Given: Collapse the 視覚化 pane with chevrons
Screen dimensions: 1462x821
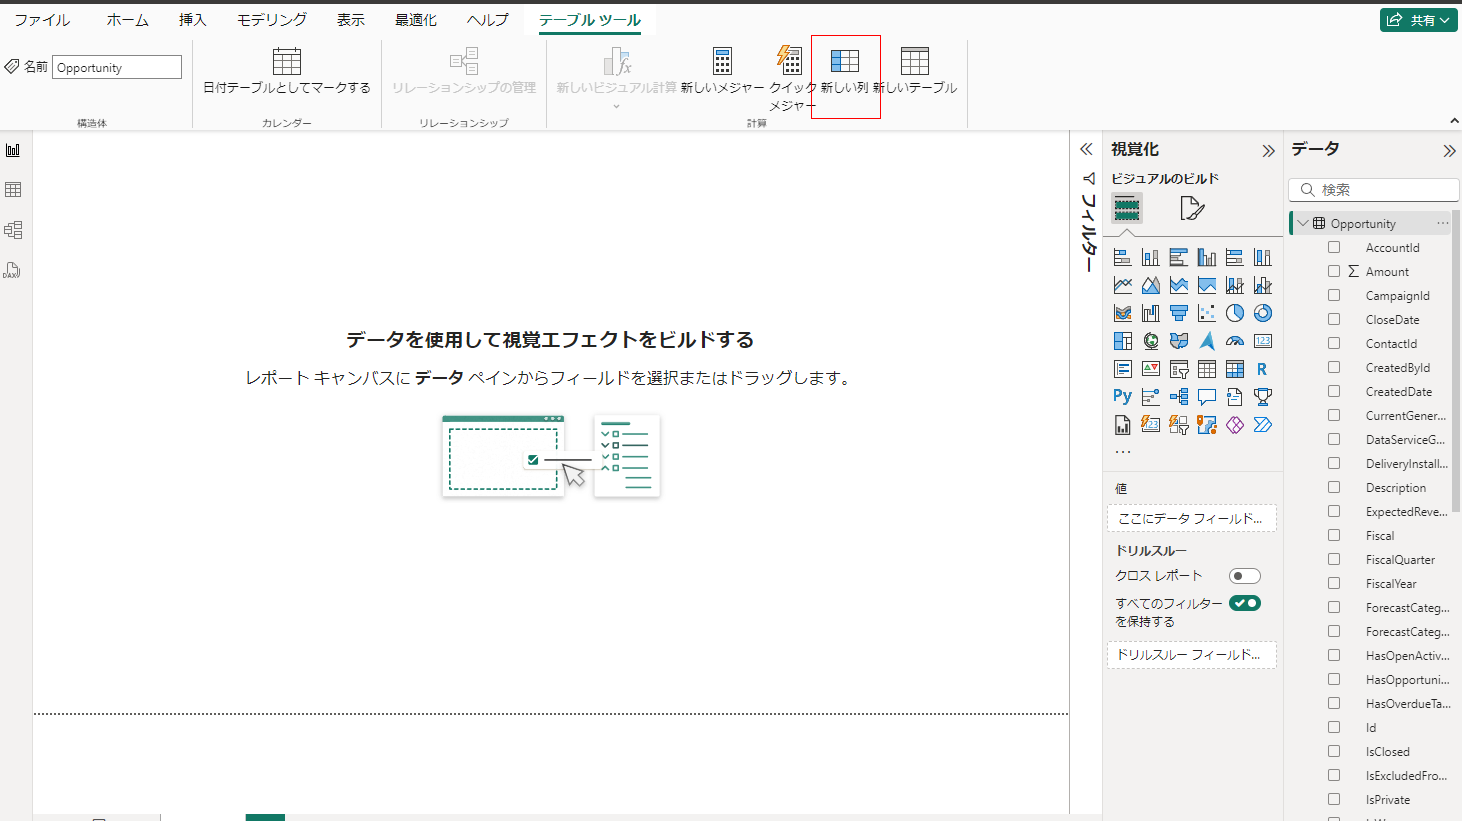Looking at the screenshot, I should 1268,151.
